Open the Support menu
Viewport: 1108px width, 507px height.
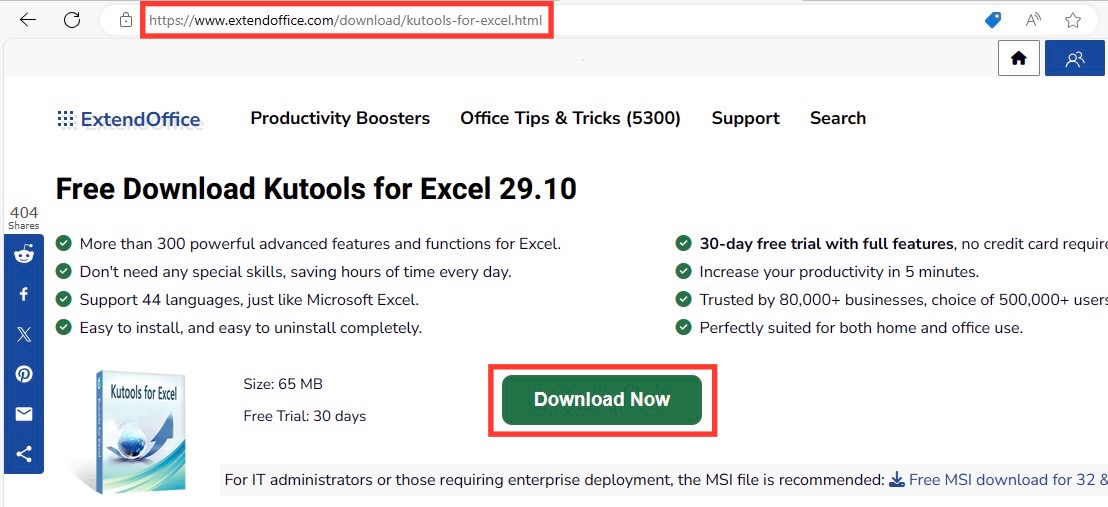[x=745, y=118]
